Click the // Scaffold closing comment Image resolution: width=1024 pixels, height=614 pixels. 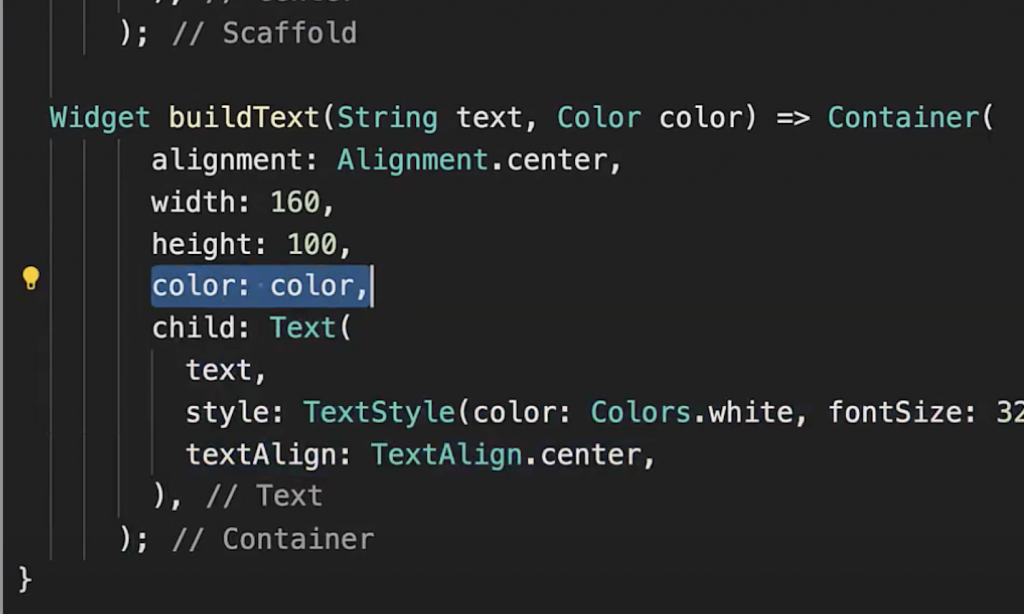coord(264,33)
